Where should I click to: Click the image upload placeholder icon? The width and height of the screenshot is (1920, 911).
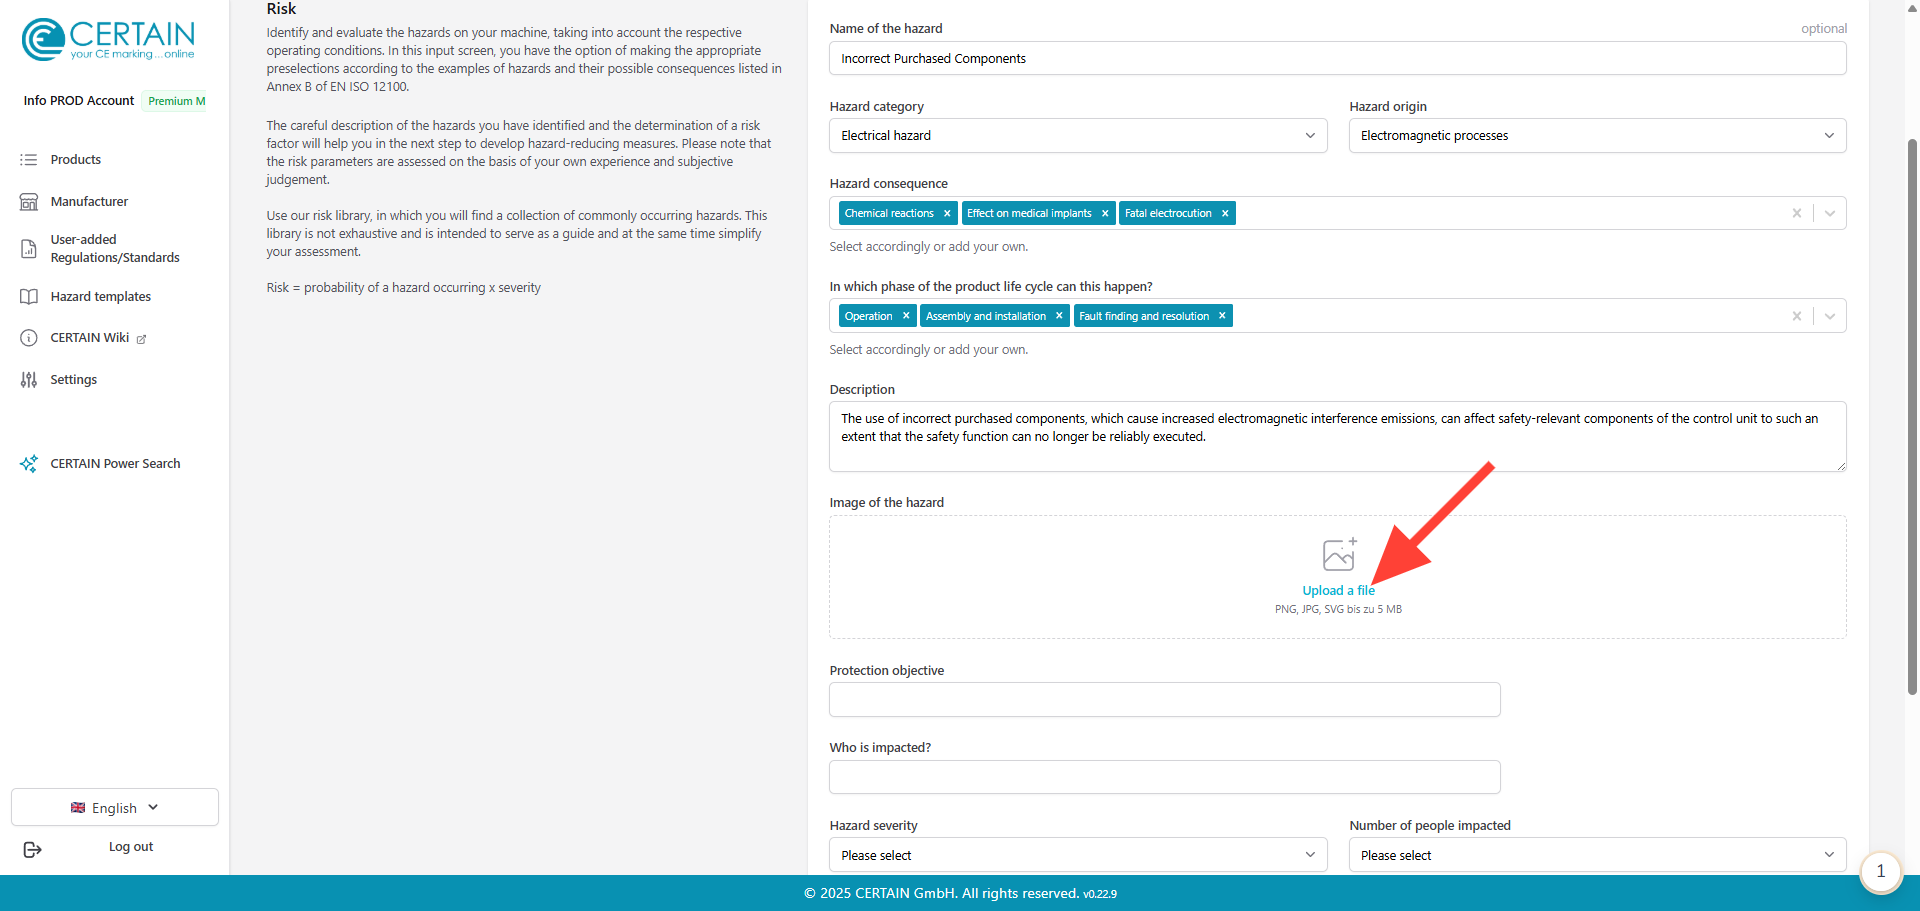(1339, 554)
